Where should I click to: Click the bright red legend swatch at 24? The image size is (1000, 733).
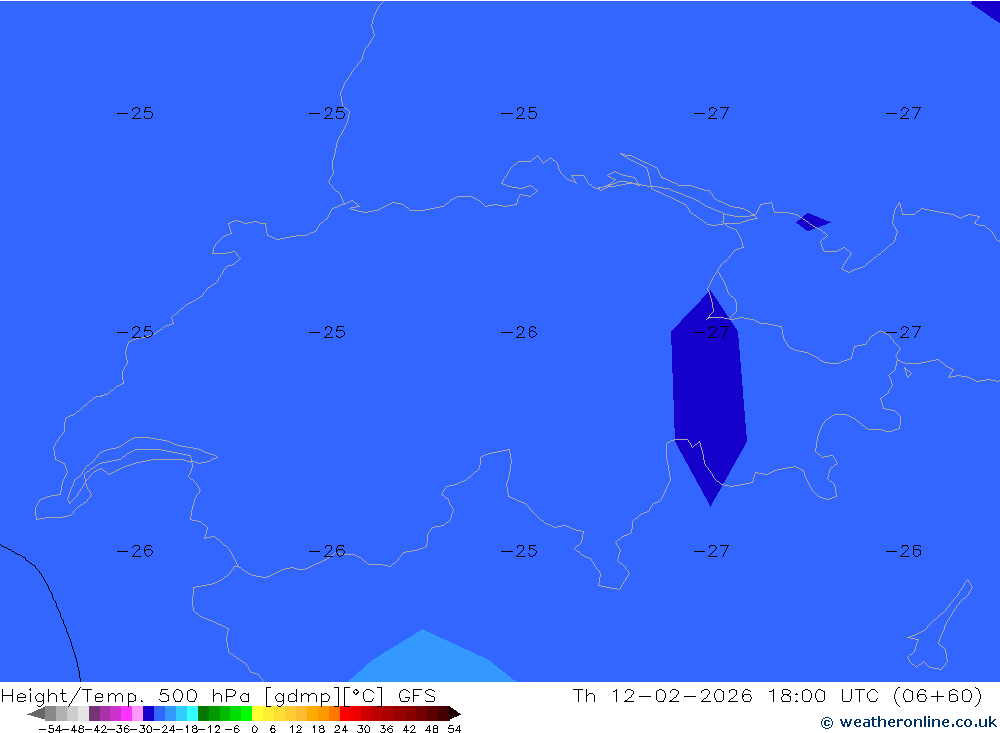(x=346, y=713)
